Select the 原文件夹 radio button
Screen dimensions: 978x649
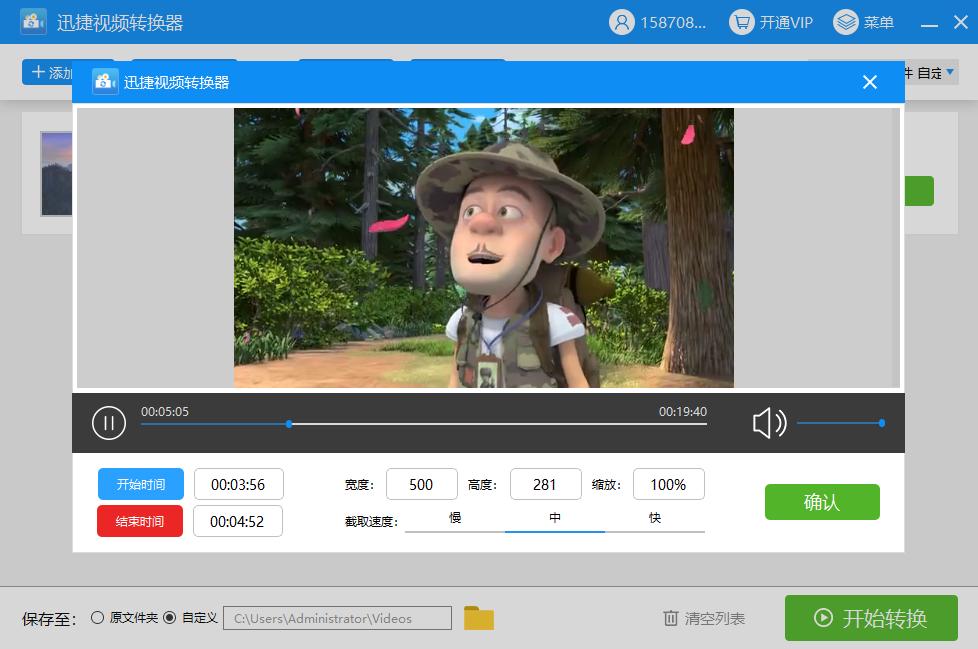(x=97, y=617)
